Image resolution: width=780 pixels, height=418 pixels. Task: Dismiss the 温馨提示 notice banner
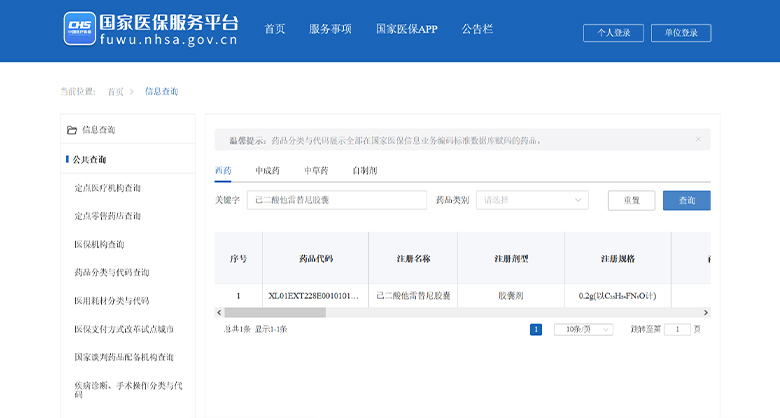[698, 140]
